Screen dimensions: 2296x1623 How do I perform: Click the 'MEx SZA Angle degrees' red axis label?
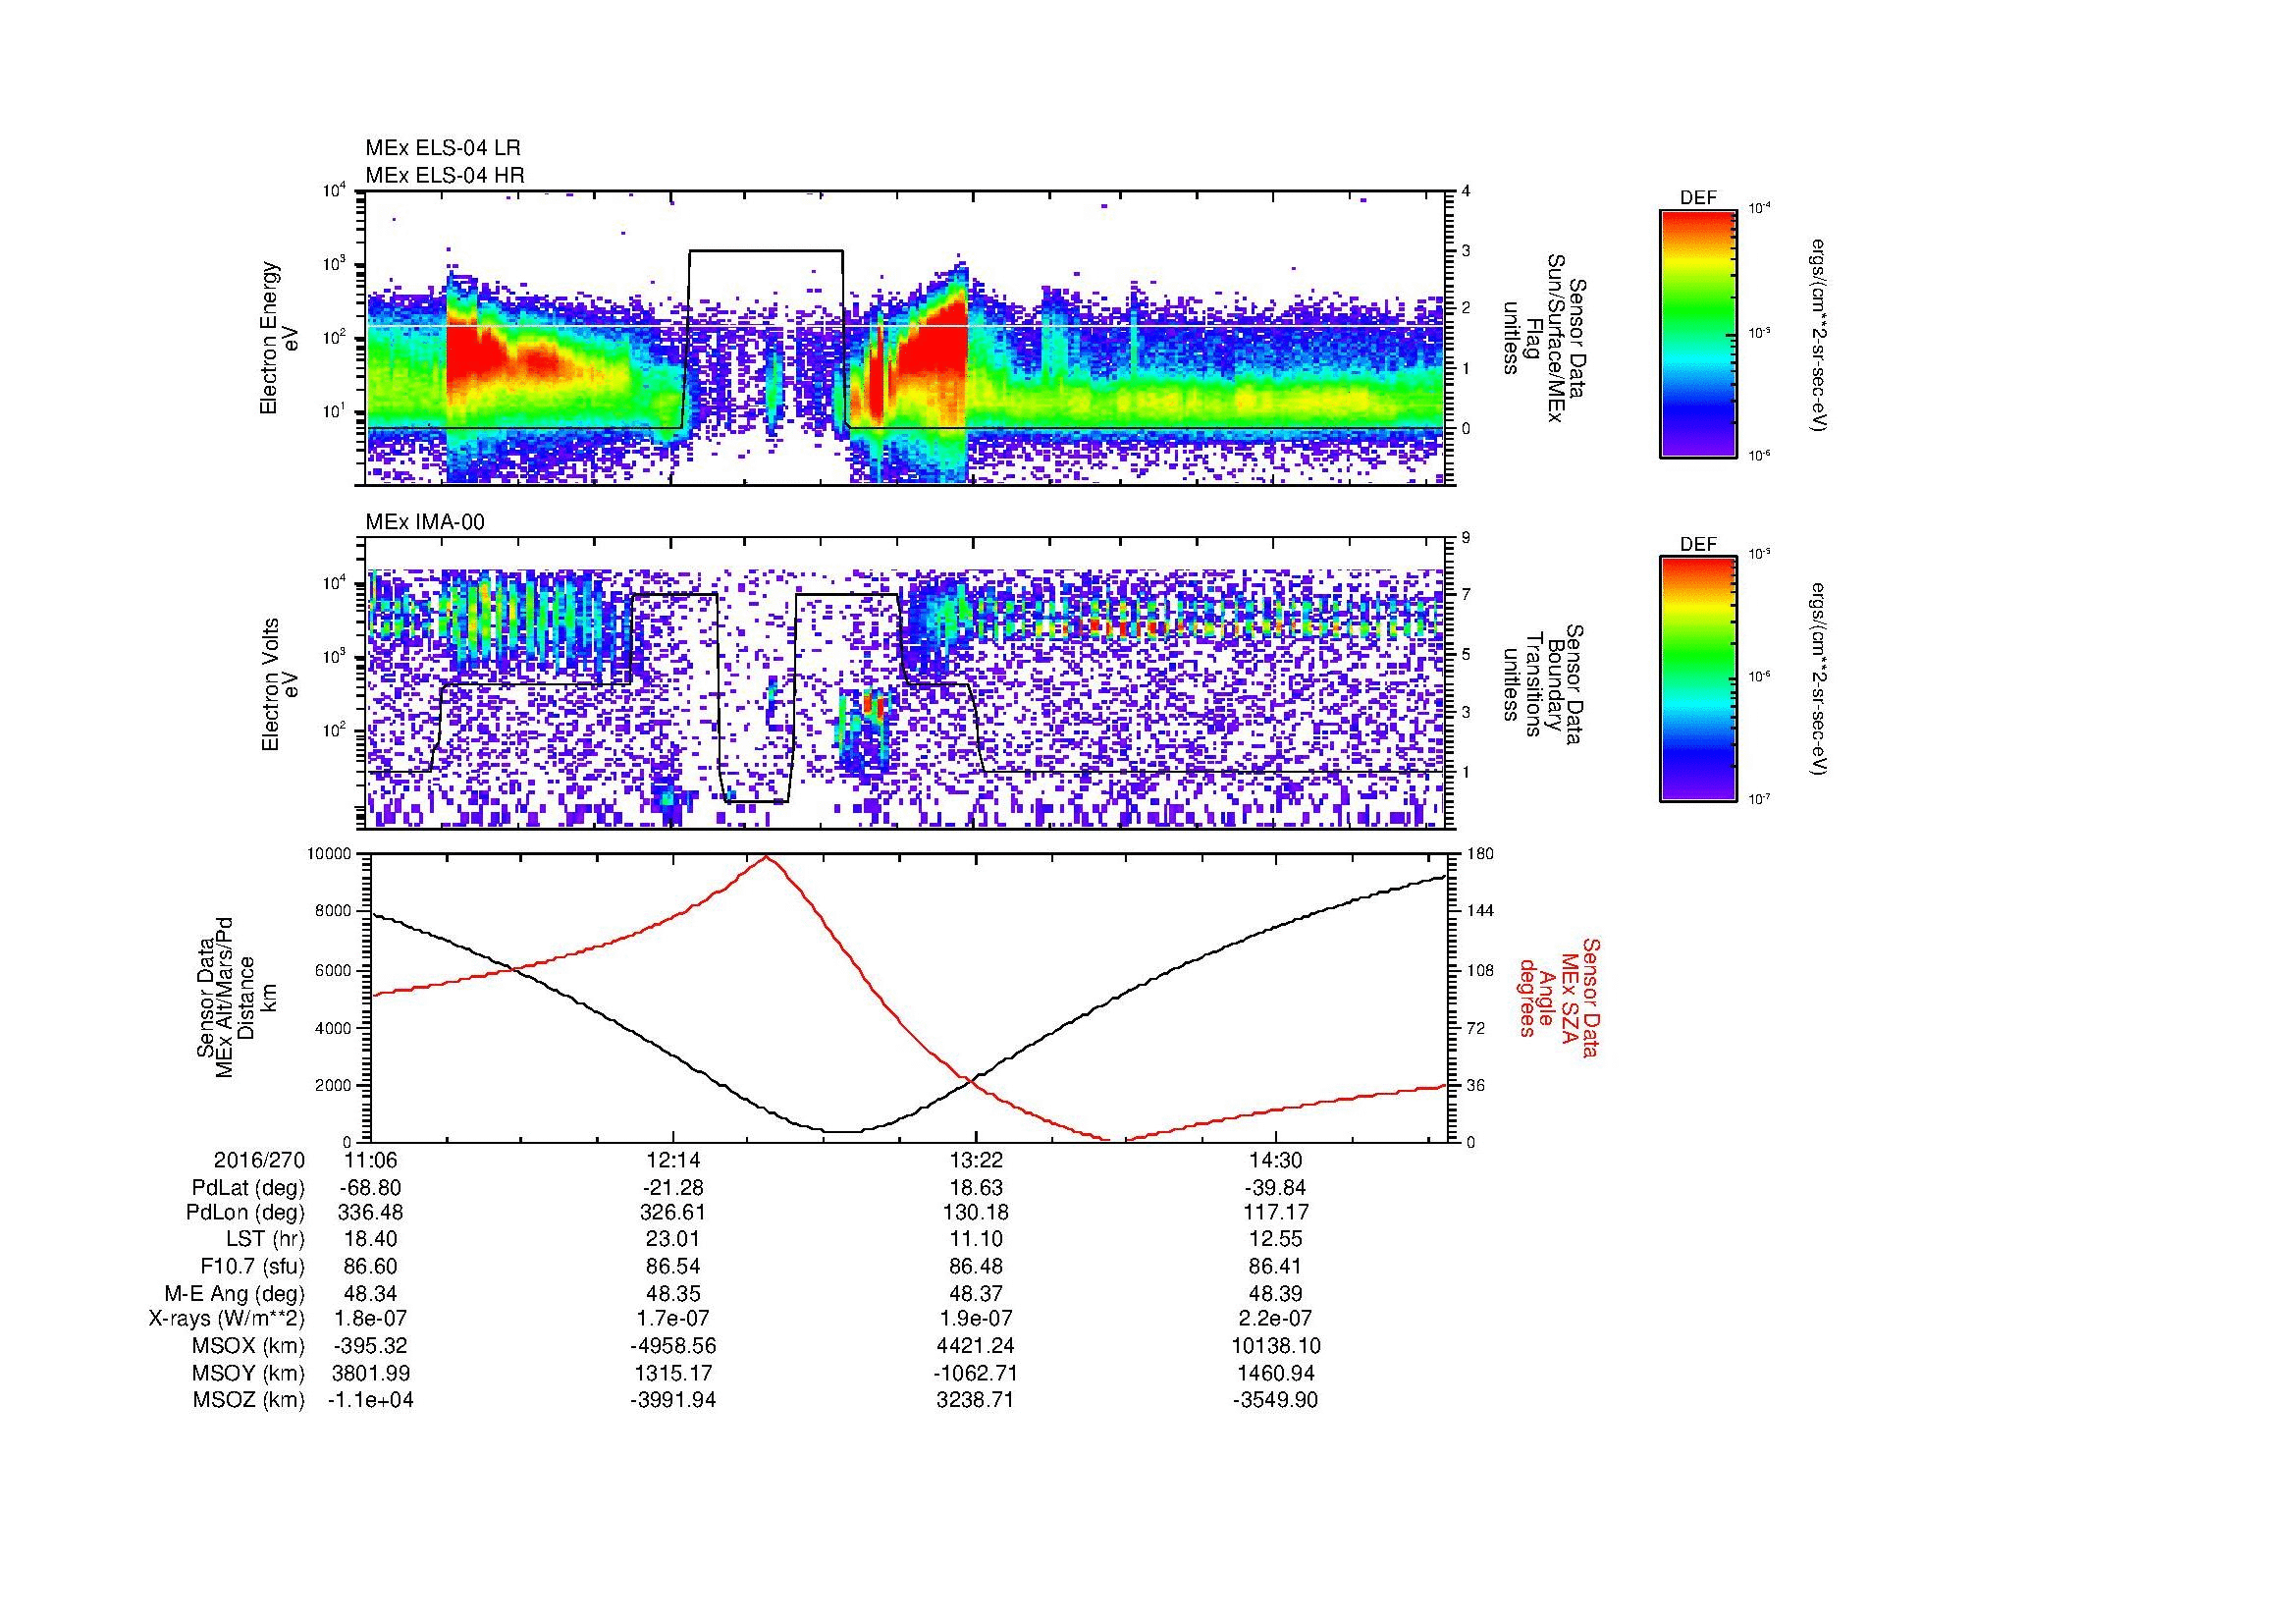coord(1559,997)
